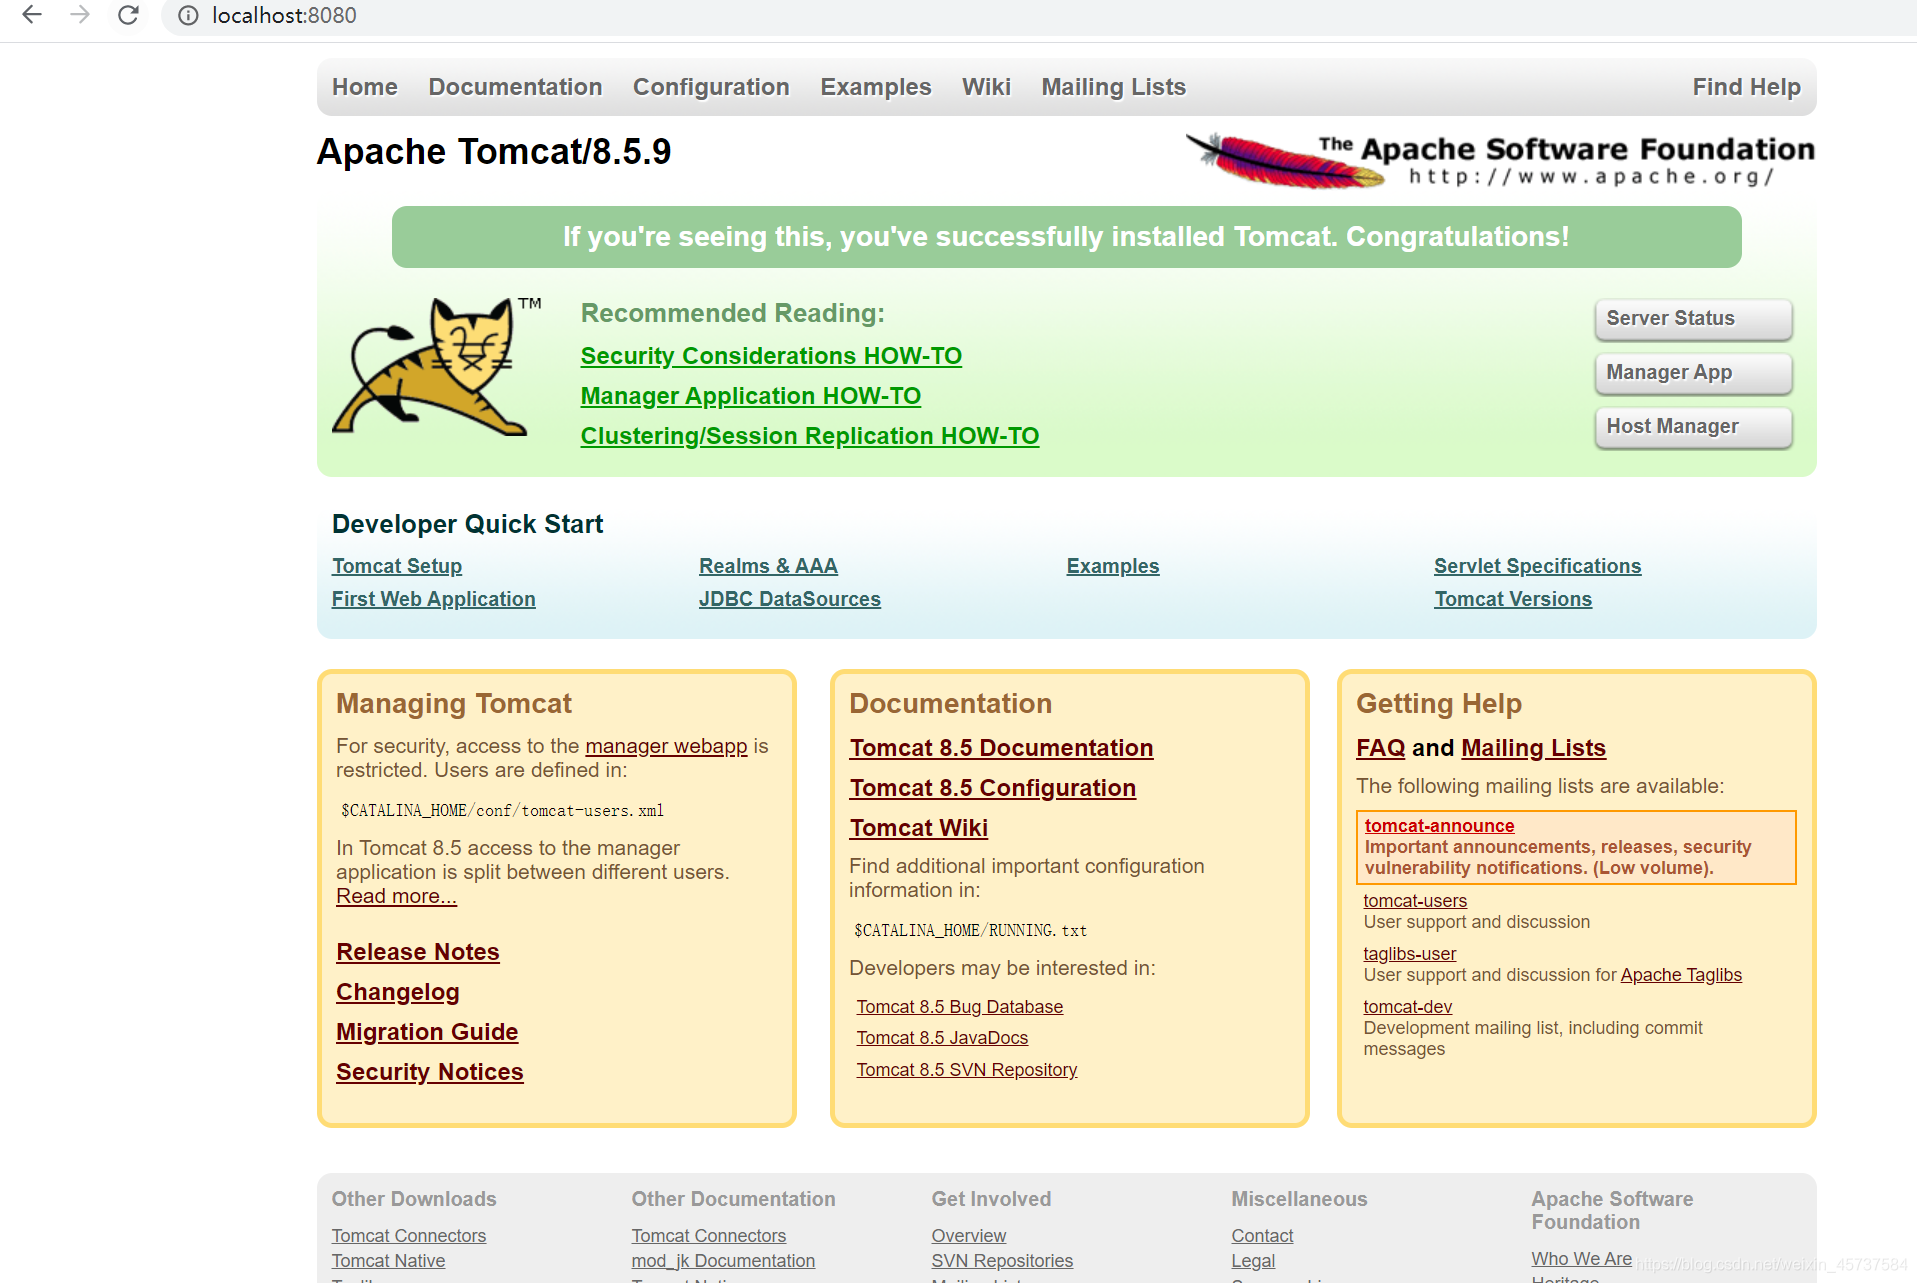Screen dimensions: 1917x1283
Task: Open the Tomcat Wiki link
Action: click(919, 828)
